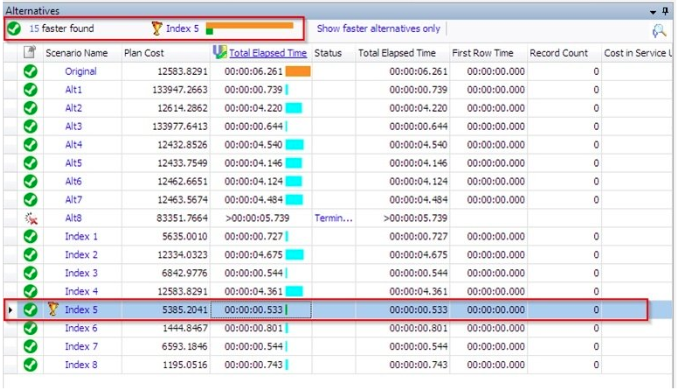Click plan cost 133977.6413 of Alt3

[180, 126]
